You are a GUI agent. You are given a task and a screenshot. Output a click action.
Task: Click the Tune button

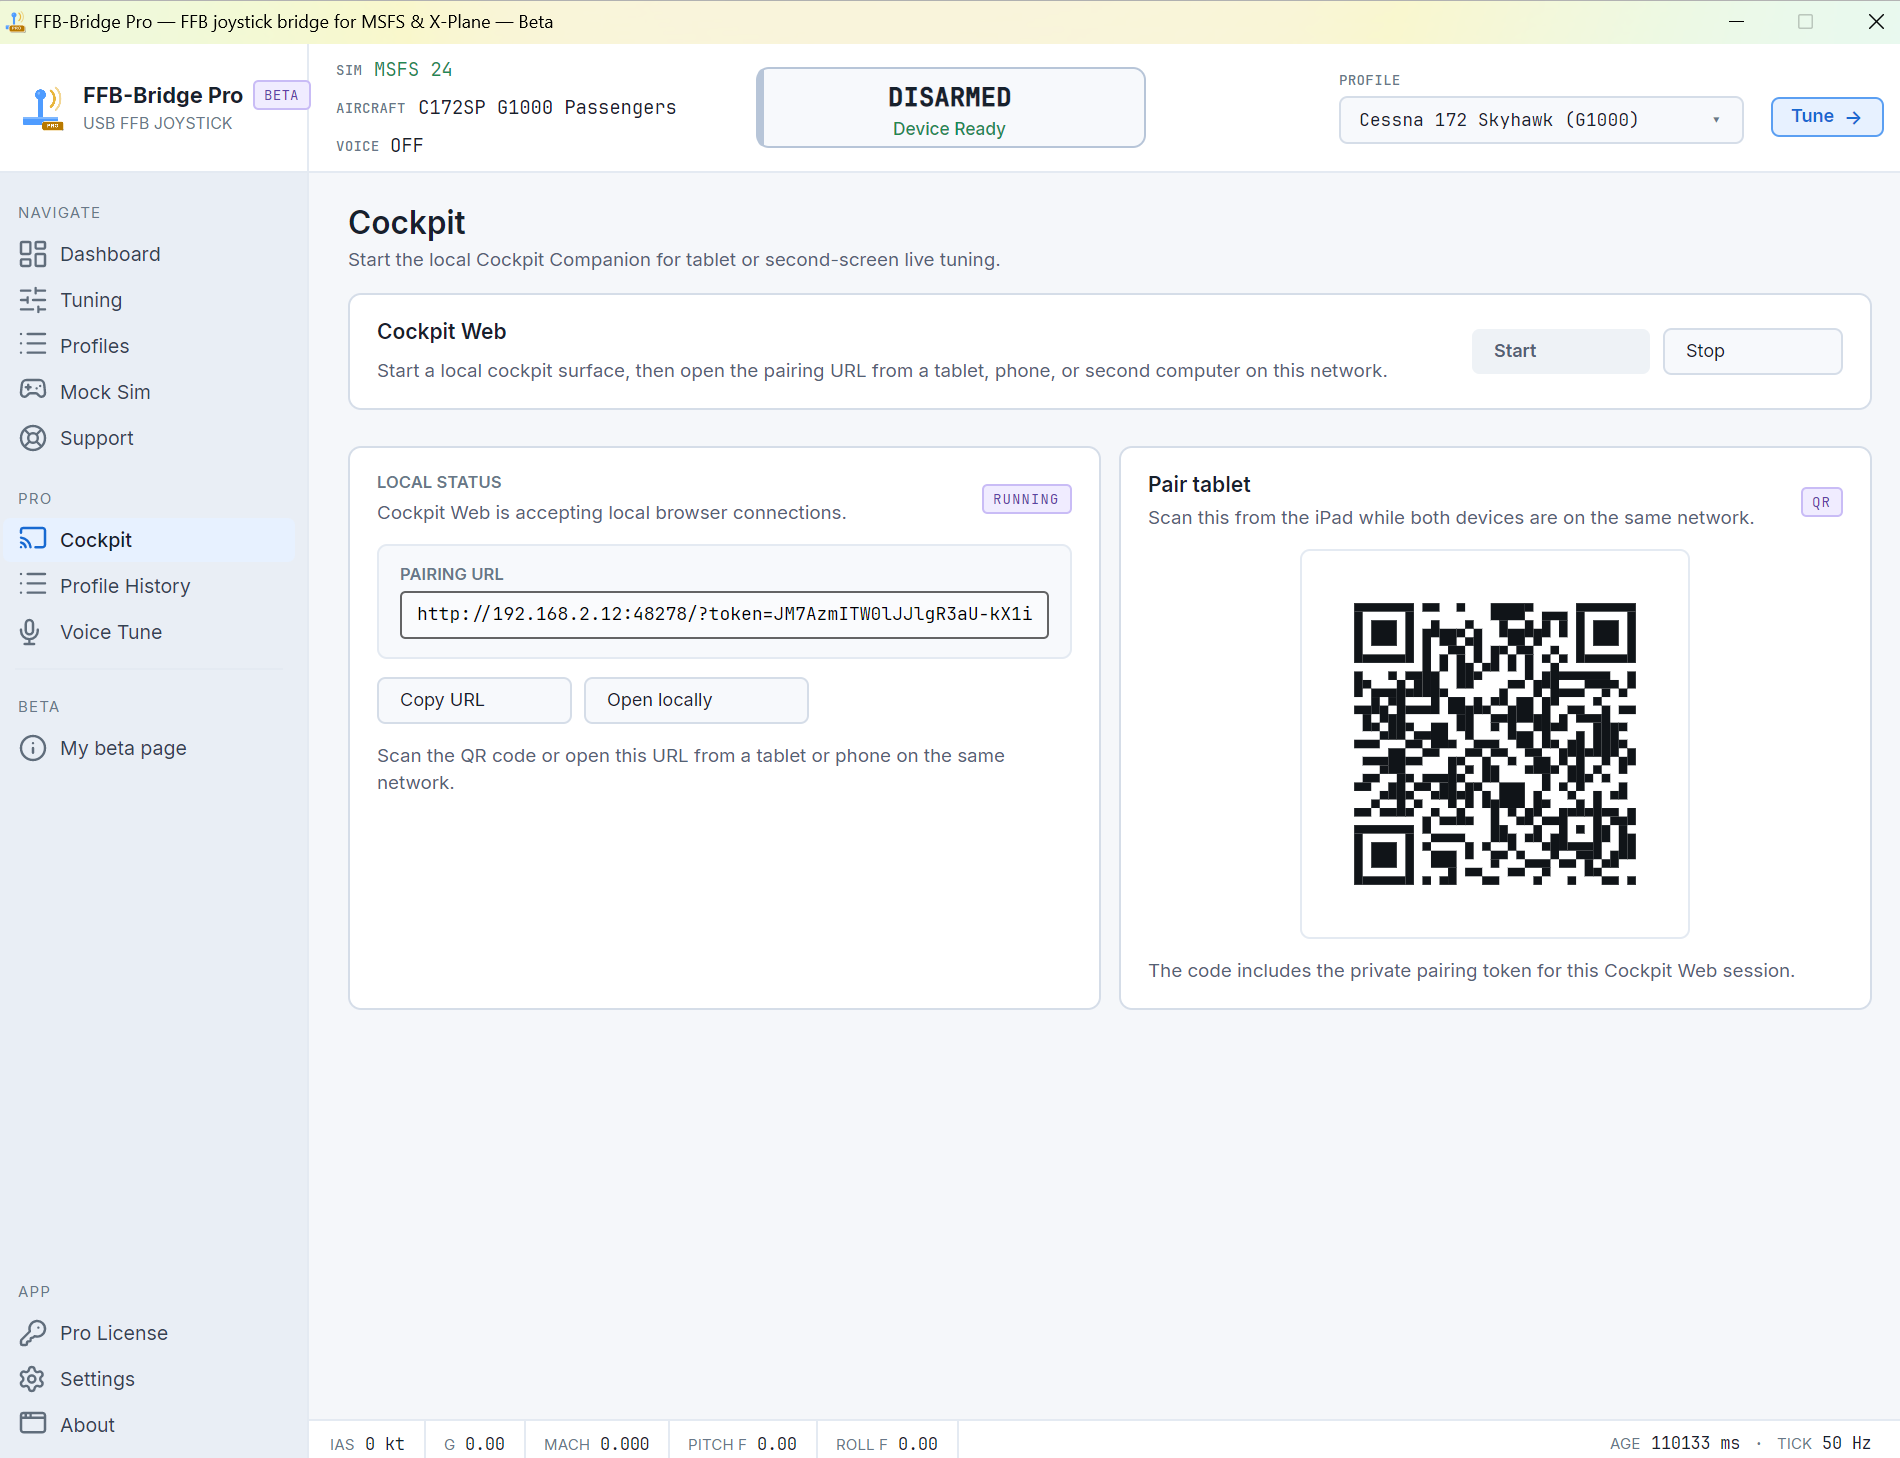pyautogui.click(x=1826, y=117)
